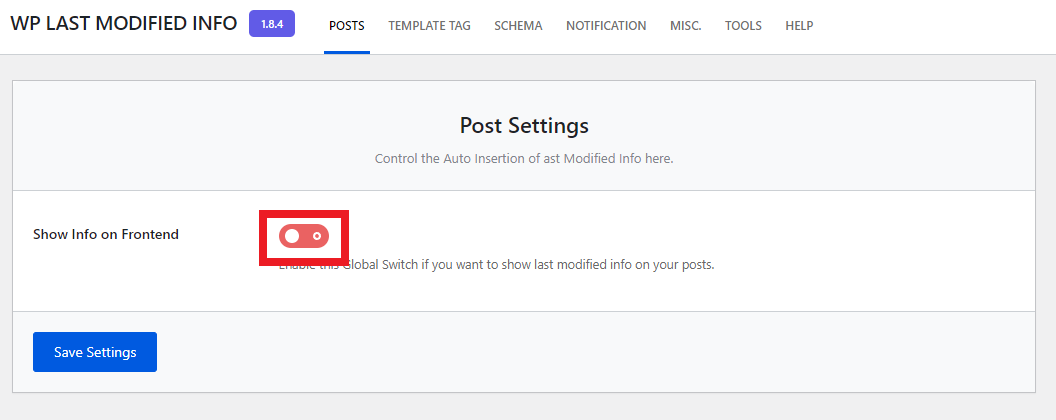Select the Misc. tab

(x=686, y=26)
